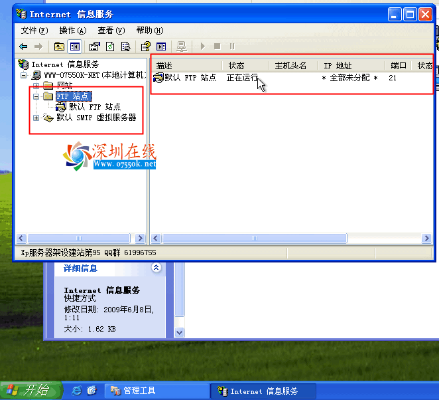Collapse the FTP 站点 folder node
The image size is (439, 400).
pos(36,97)
